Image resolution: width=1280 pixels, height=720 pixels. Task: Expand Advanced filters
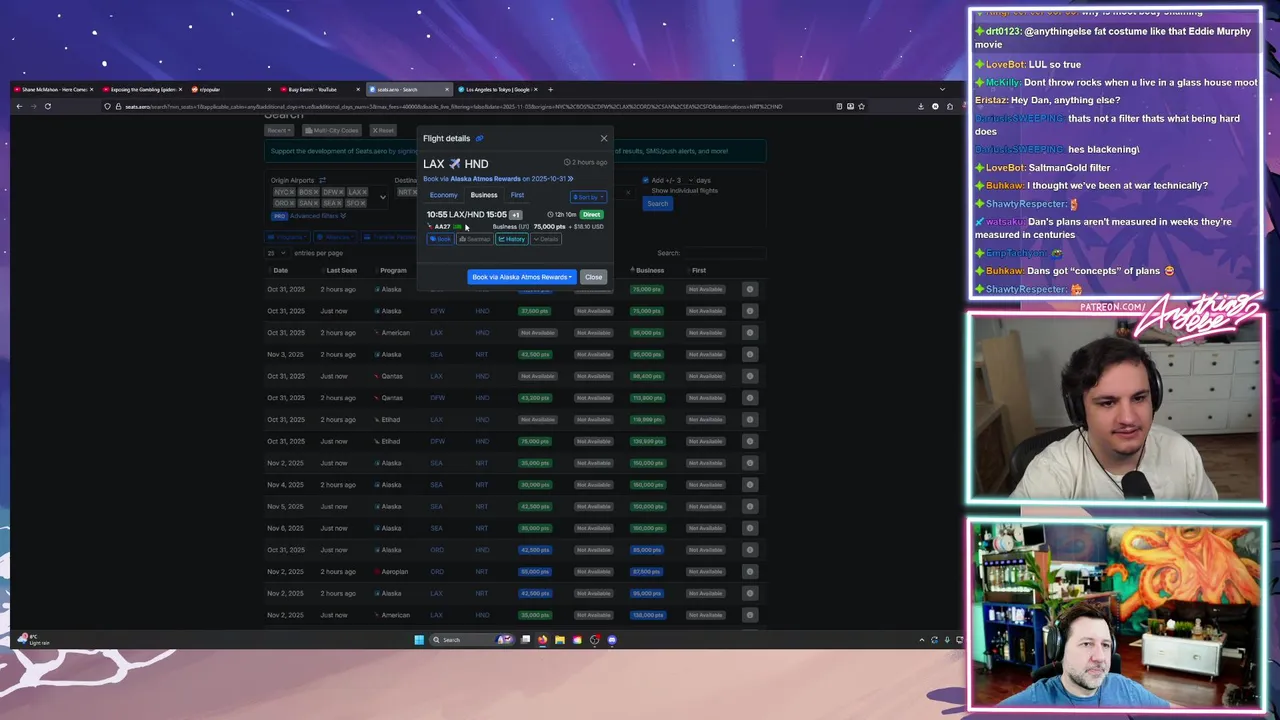(x=317, y=216)
